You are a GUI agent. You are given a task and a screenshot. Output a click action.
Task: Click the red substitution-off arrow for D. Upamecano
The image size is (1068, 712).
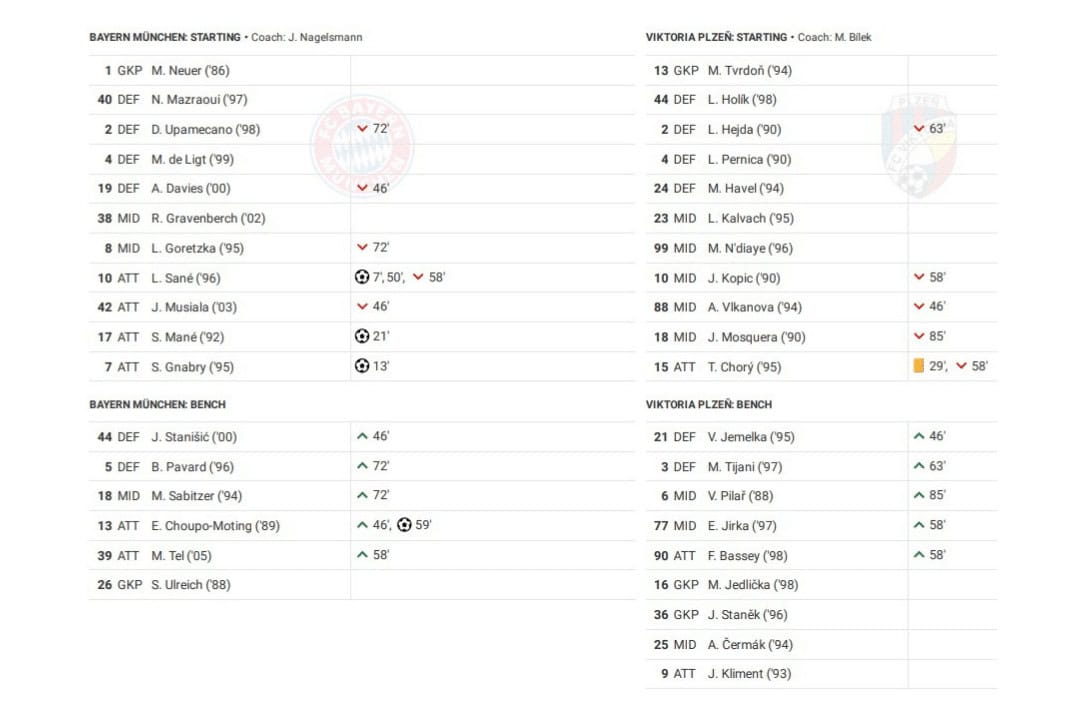[x=362, y=129]
